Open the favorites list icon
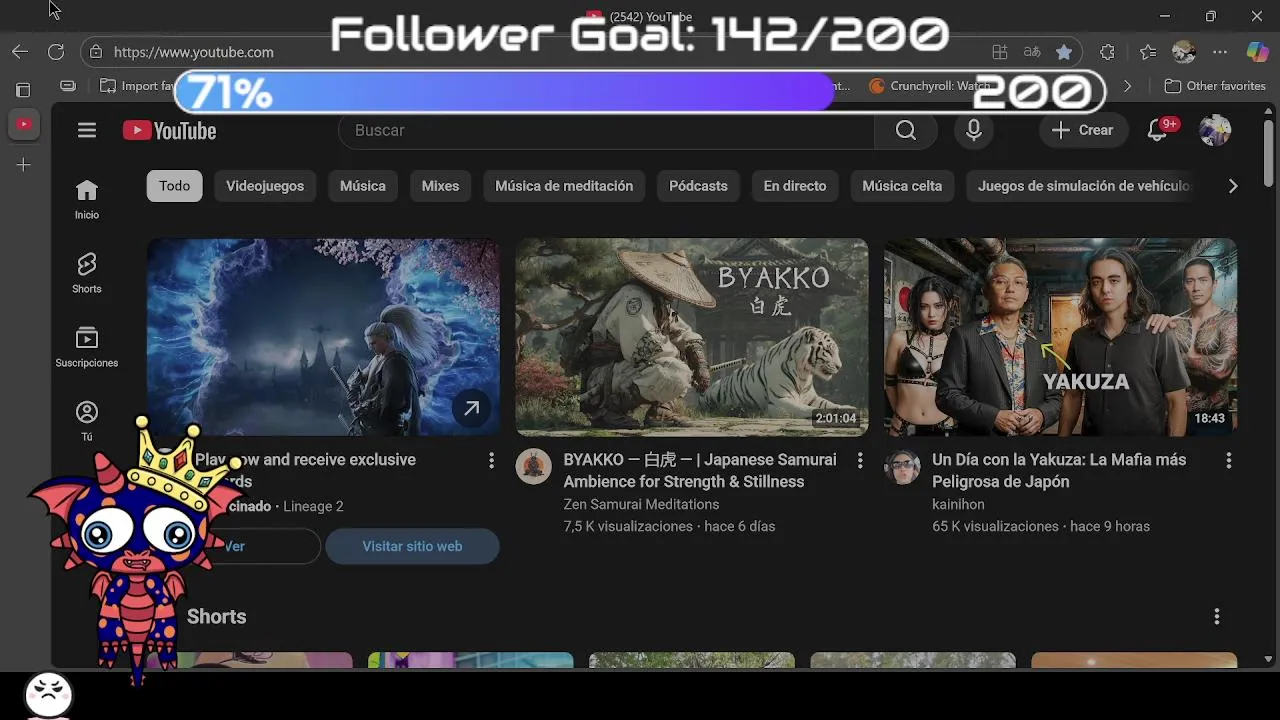Viewport: 1280px width, 720px height. pyautogui.click(x=1148, y=52)
